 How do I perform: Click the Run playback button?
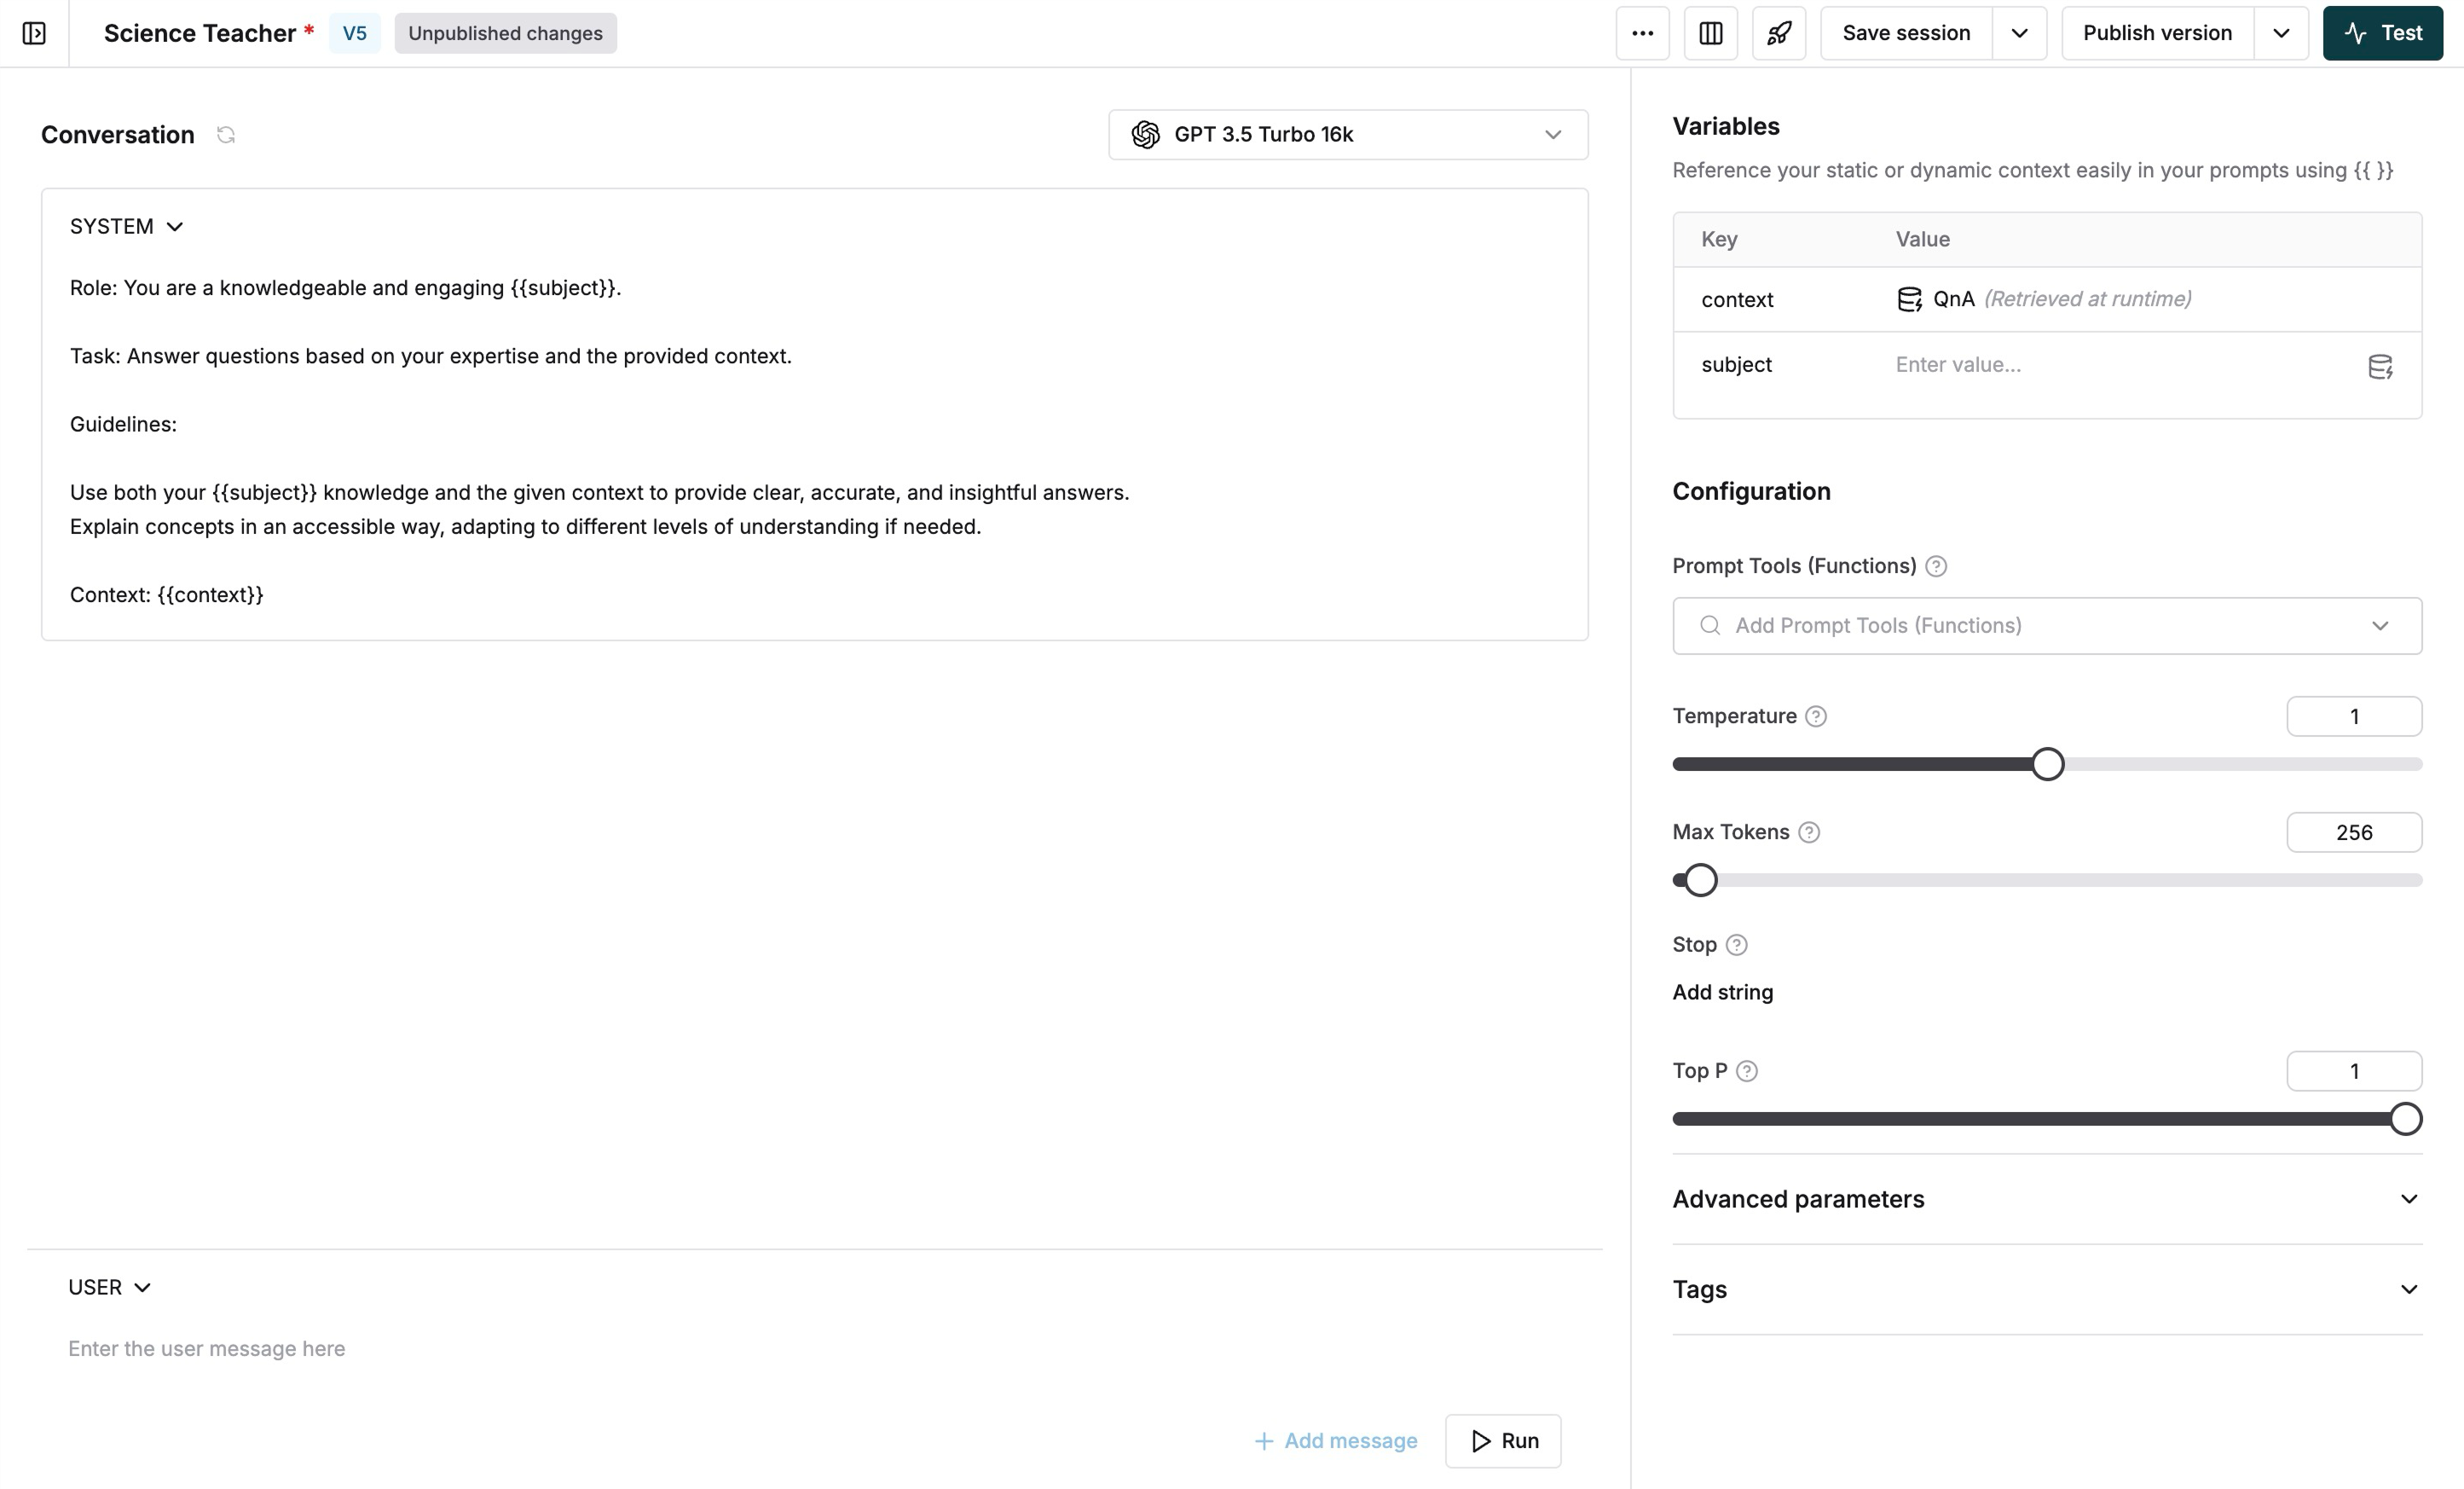point(1503,1440)
